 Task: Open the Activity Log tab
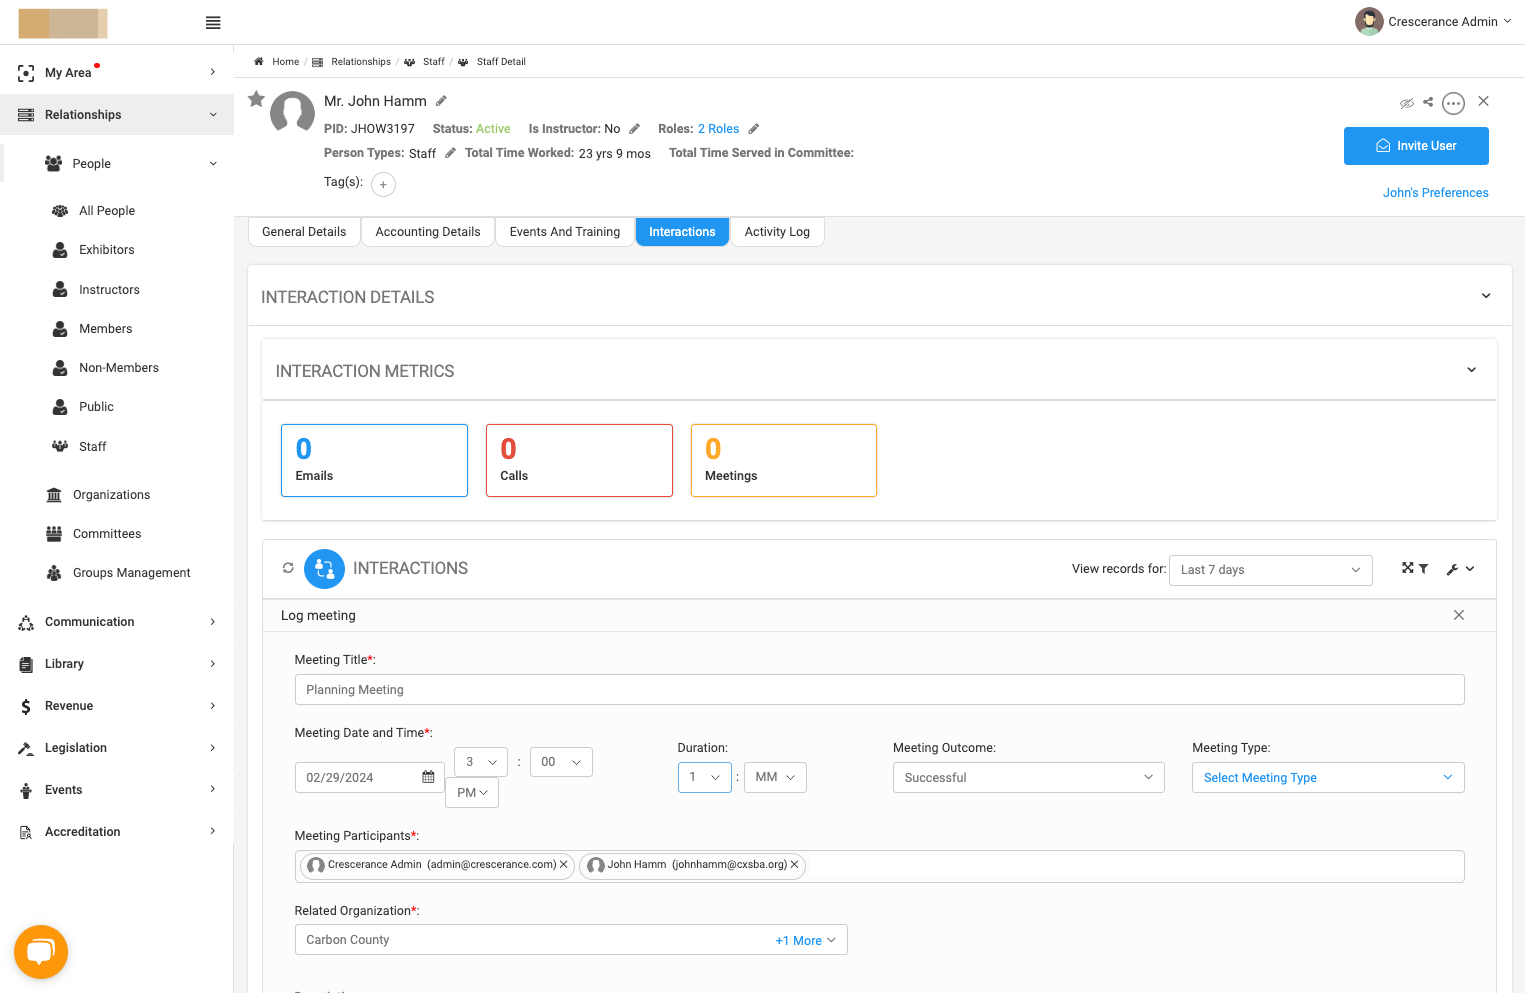click(x=777, y=232)
